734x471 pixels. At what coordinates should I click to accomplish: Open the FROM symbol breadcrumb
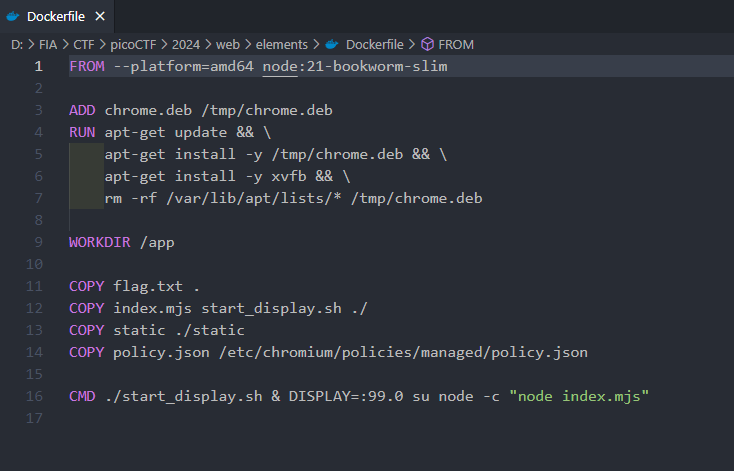tap(456, 44)
